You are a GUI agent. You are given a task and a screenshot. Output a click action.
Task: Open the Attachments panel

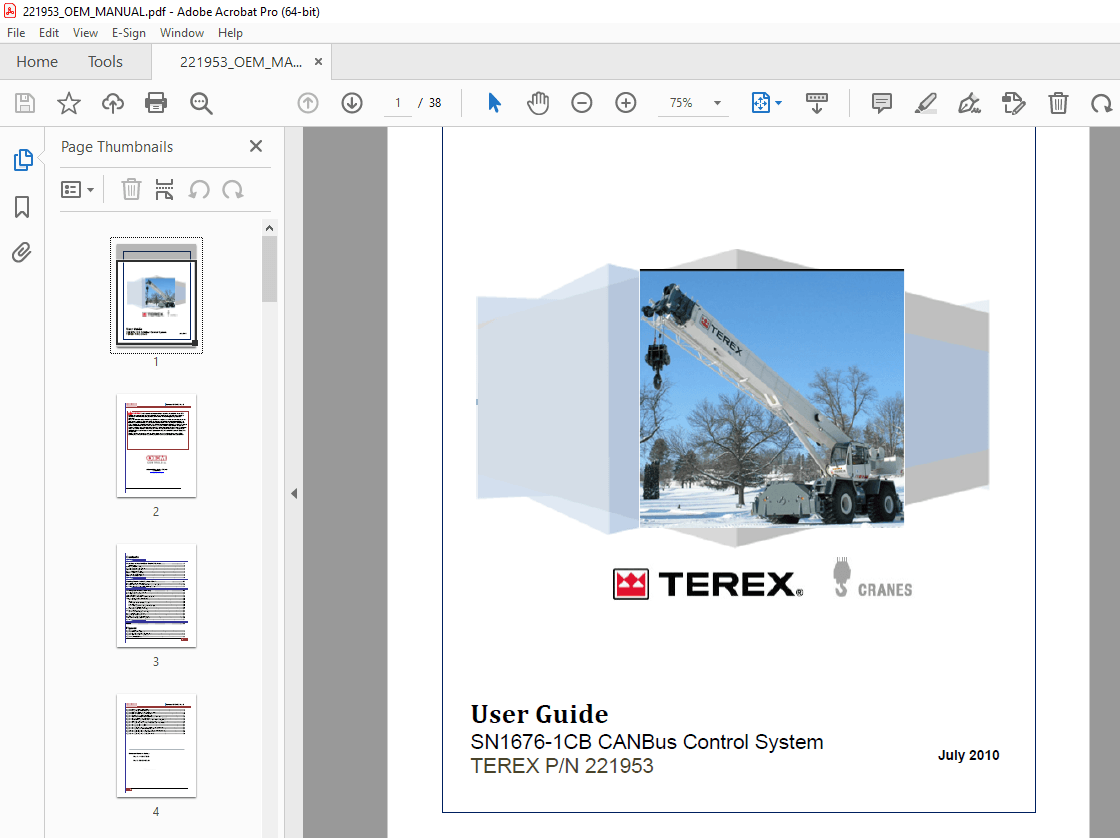coord(22,252)
